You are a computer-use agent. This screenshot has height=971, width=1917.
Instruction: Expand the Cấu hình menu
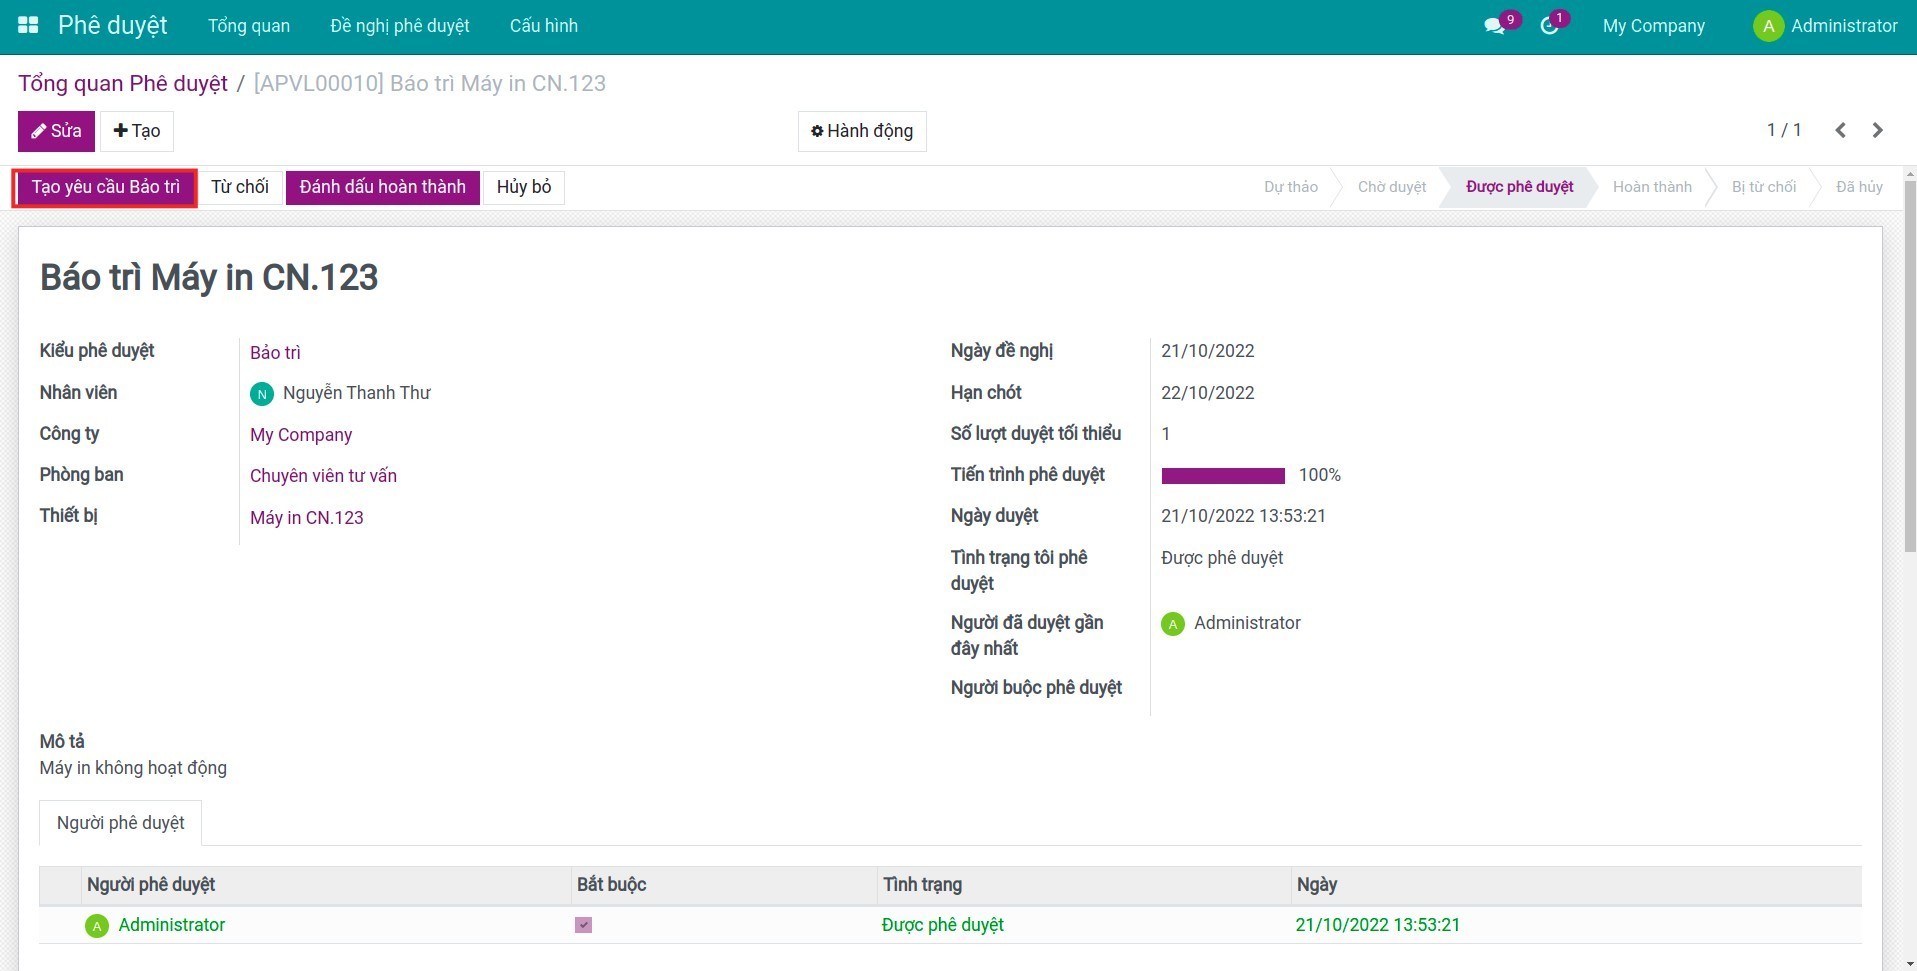coord(543,26)
